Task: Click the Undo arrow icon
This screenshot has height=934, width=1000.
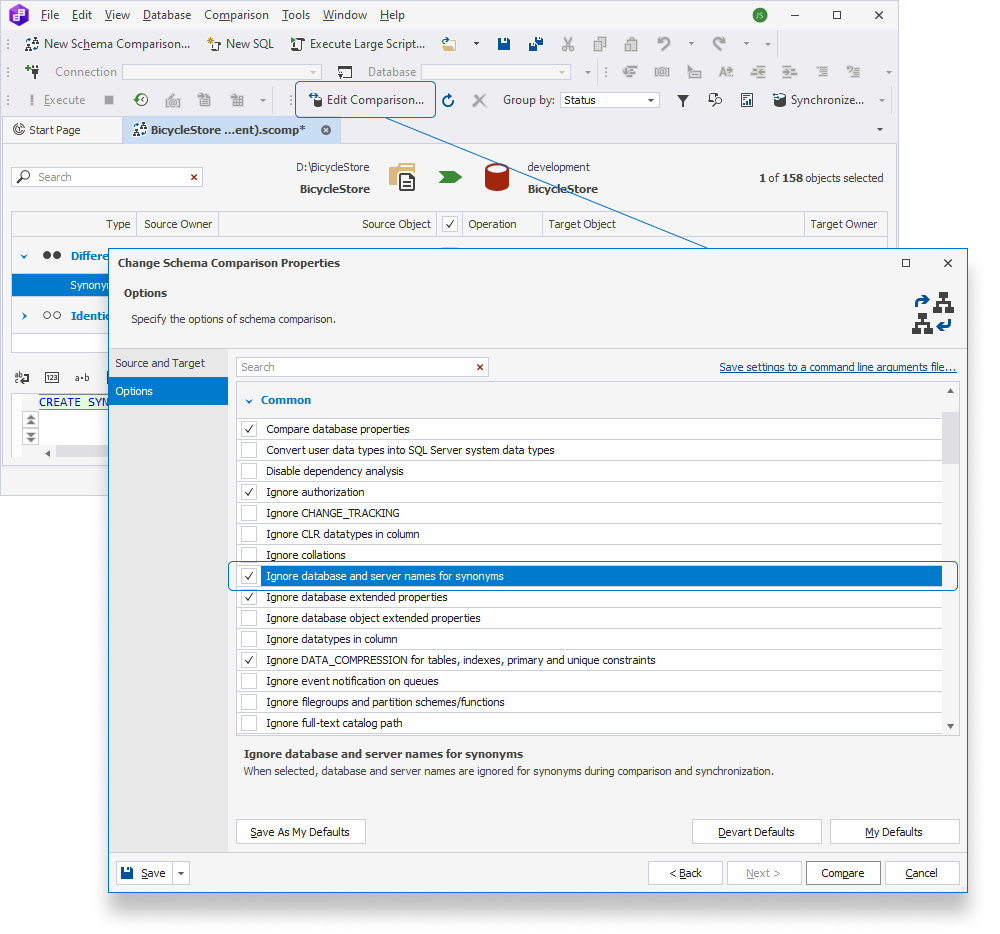Action: tap(664, 44)
